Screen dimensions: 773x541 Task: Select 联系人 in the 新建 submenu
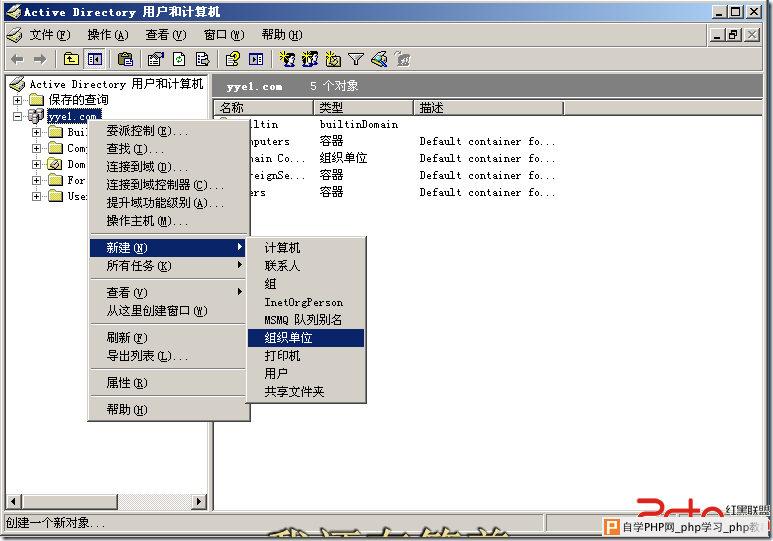[x=306, y=266]
